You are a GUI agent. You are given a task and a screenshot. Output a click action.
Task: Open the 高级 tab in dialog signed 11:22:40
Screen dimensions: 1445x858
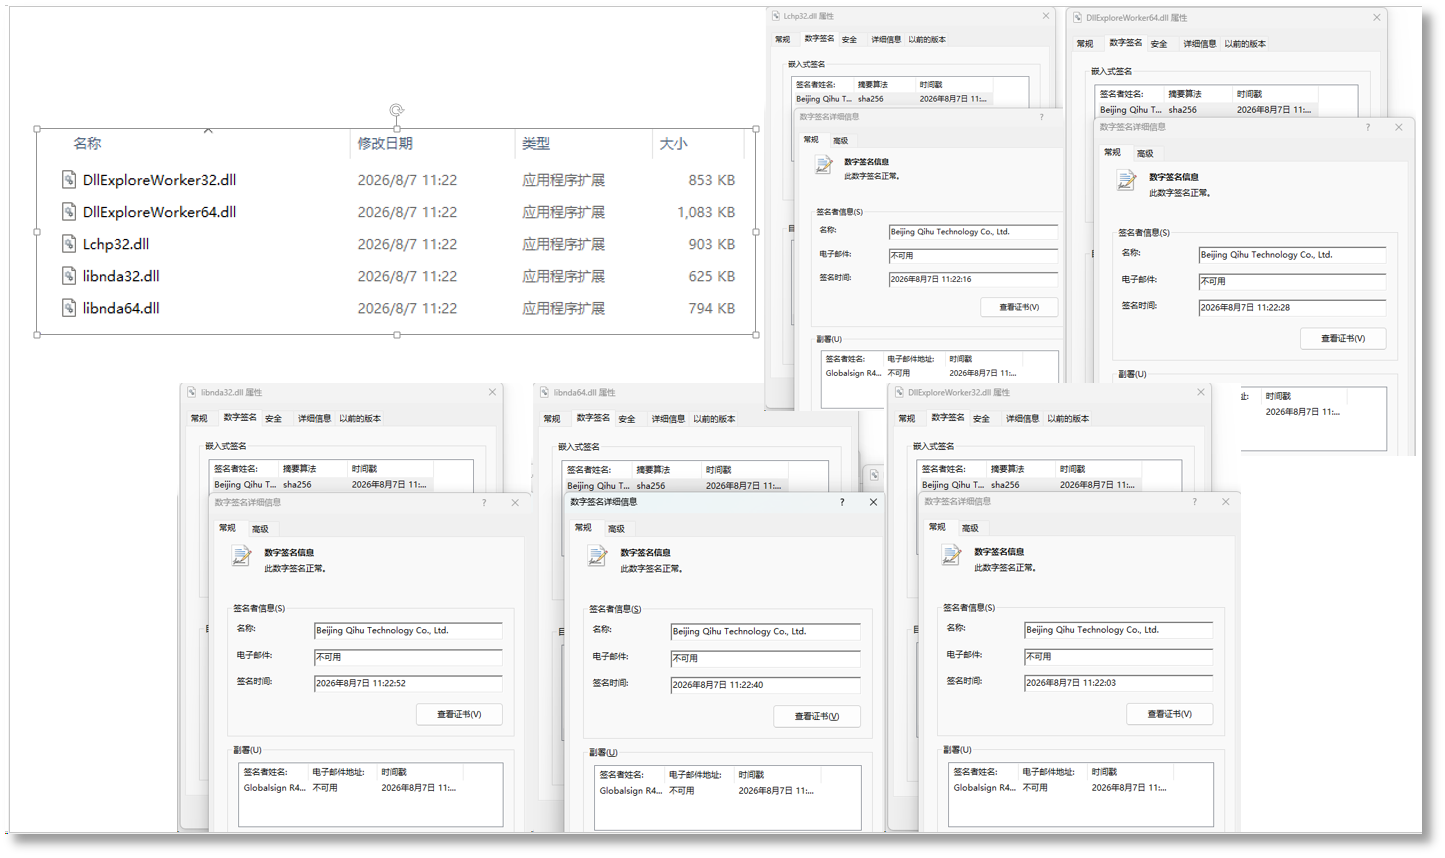(x=616, y=529)
